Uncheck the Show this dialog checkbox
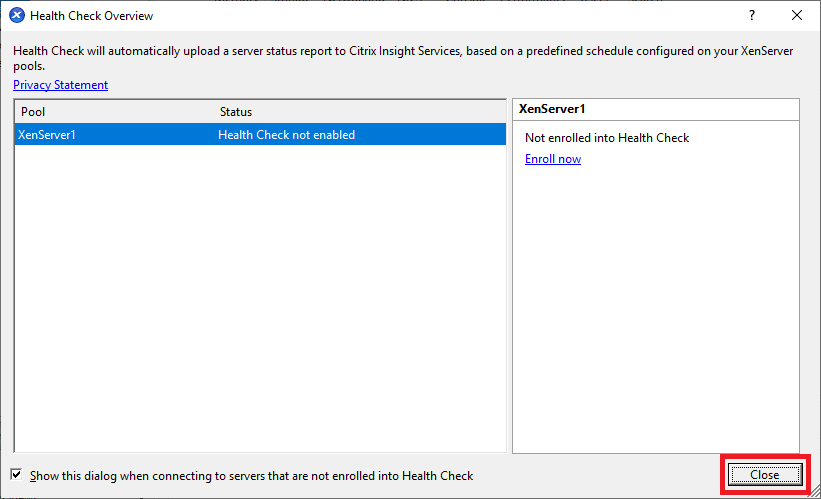The height and width of the screenshot is (499, 821). [17, 475]
